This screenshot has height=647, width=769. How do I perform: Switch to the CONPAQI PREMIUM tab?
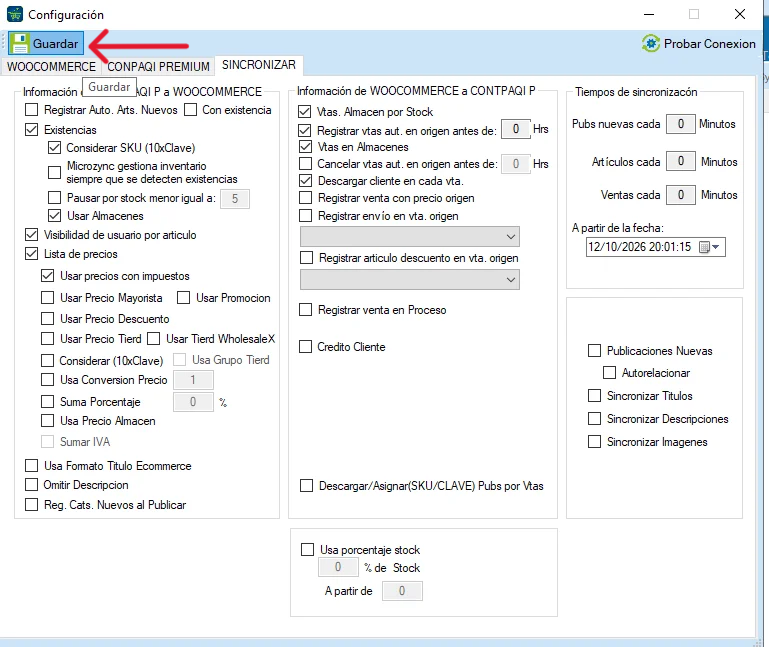(158, 67)
